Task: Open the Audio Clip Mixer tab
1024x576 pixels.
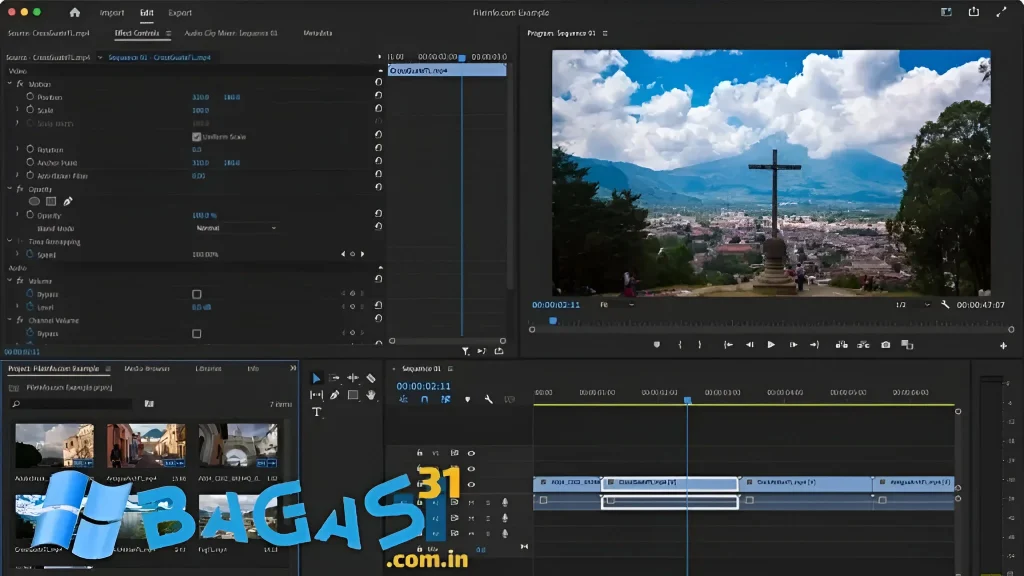Action: [x=231, y=33]
